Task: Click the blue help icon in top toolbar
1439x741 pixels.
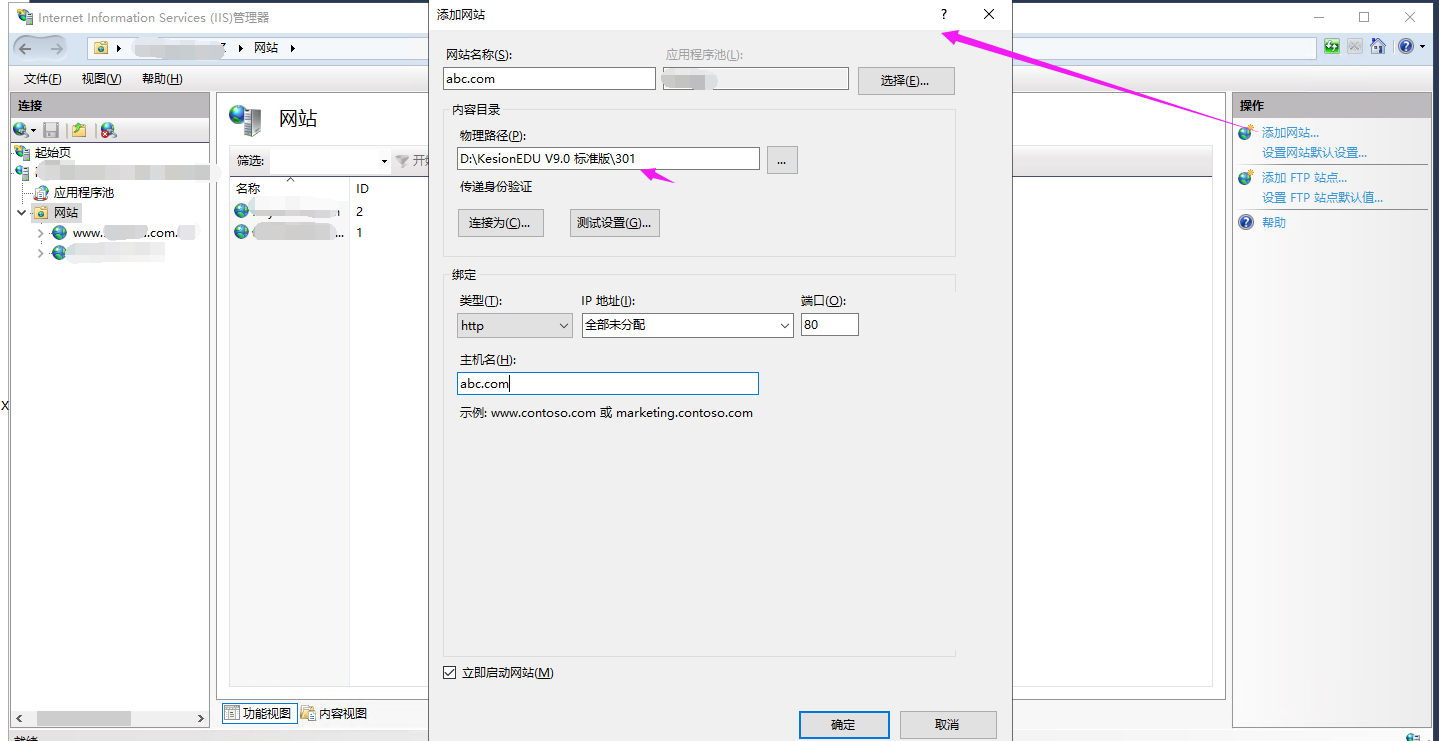Action: click(1405, 46)
